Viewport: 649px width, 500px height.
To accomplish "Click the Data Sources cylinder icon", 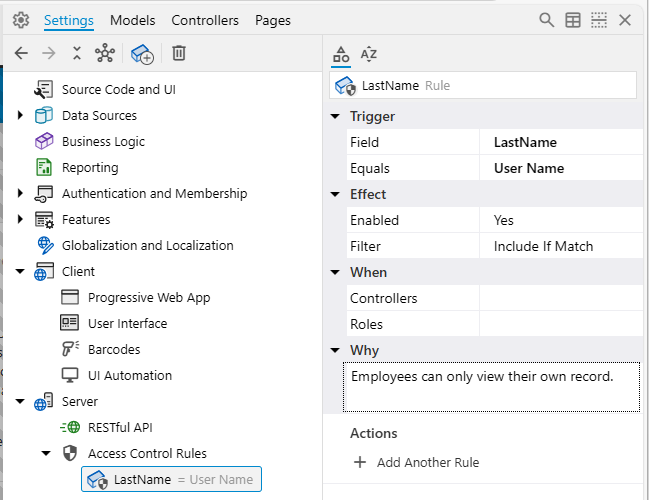I will 43,115.
